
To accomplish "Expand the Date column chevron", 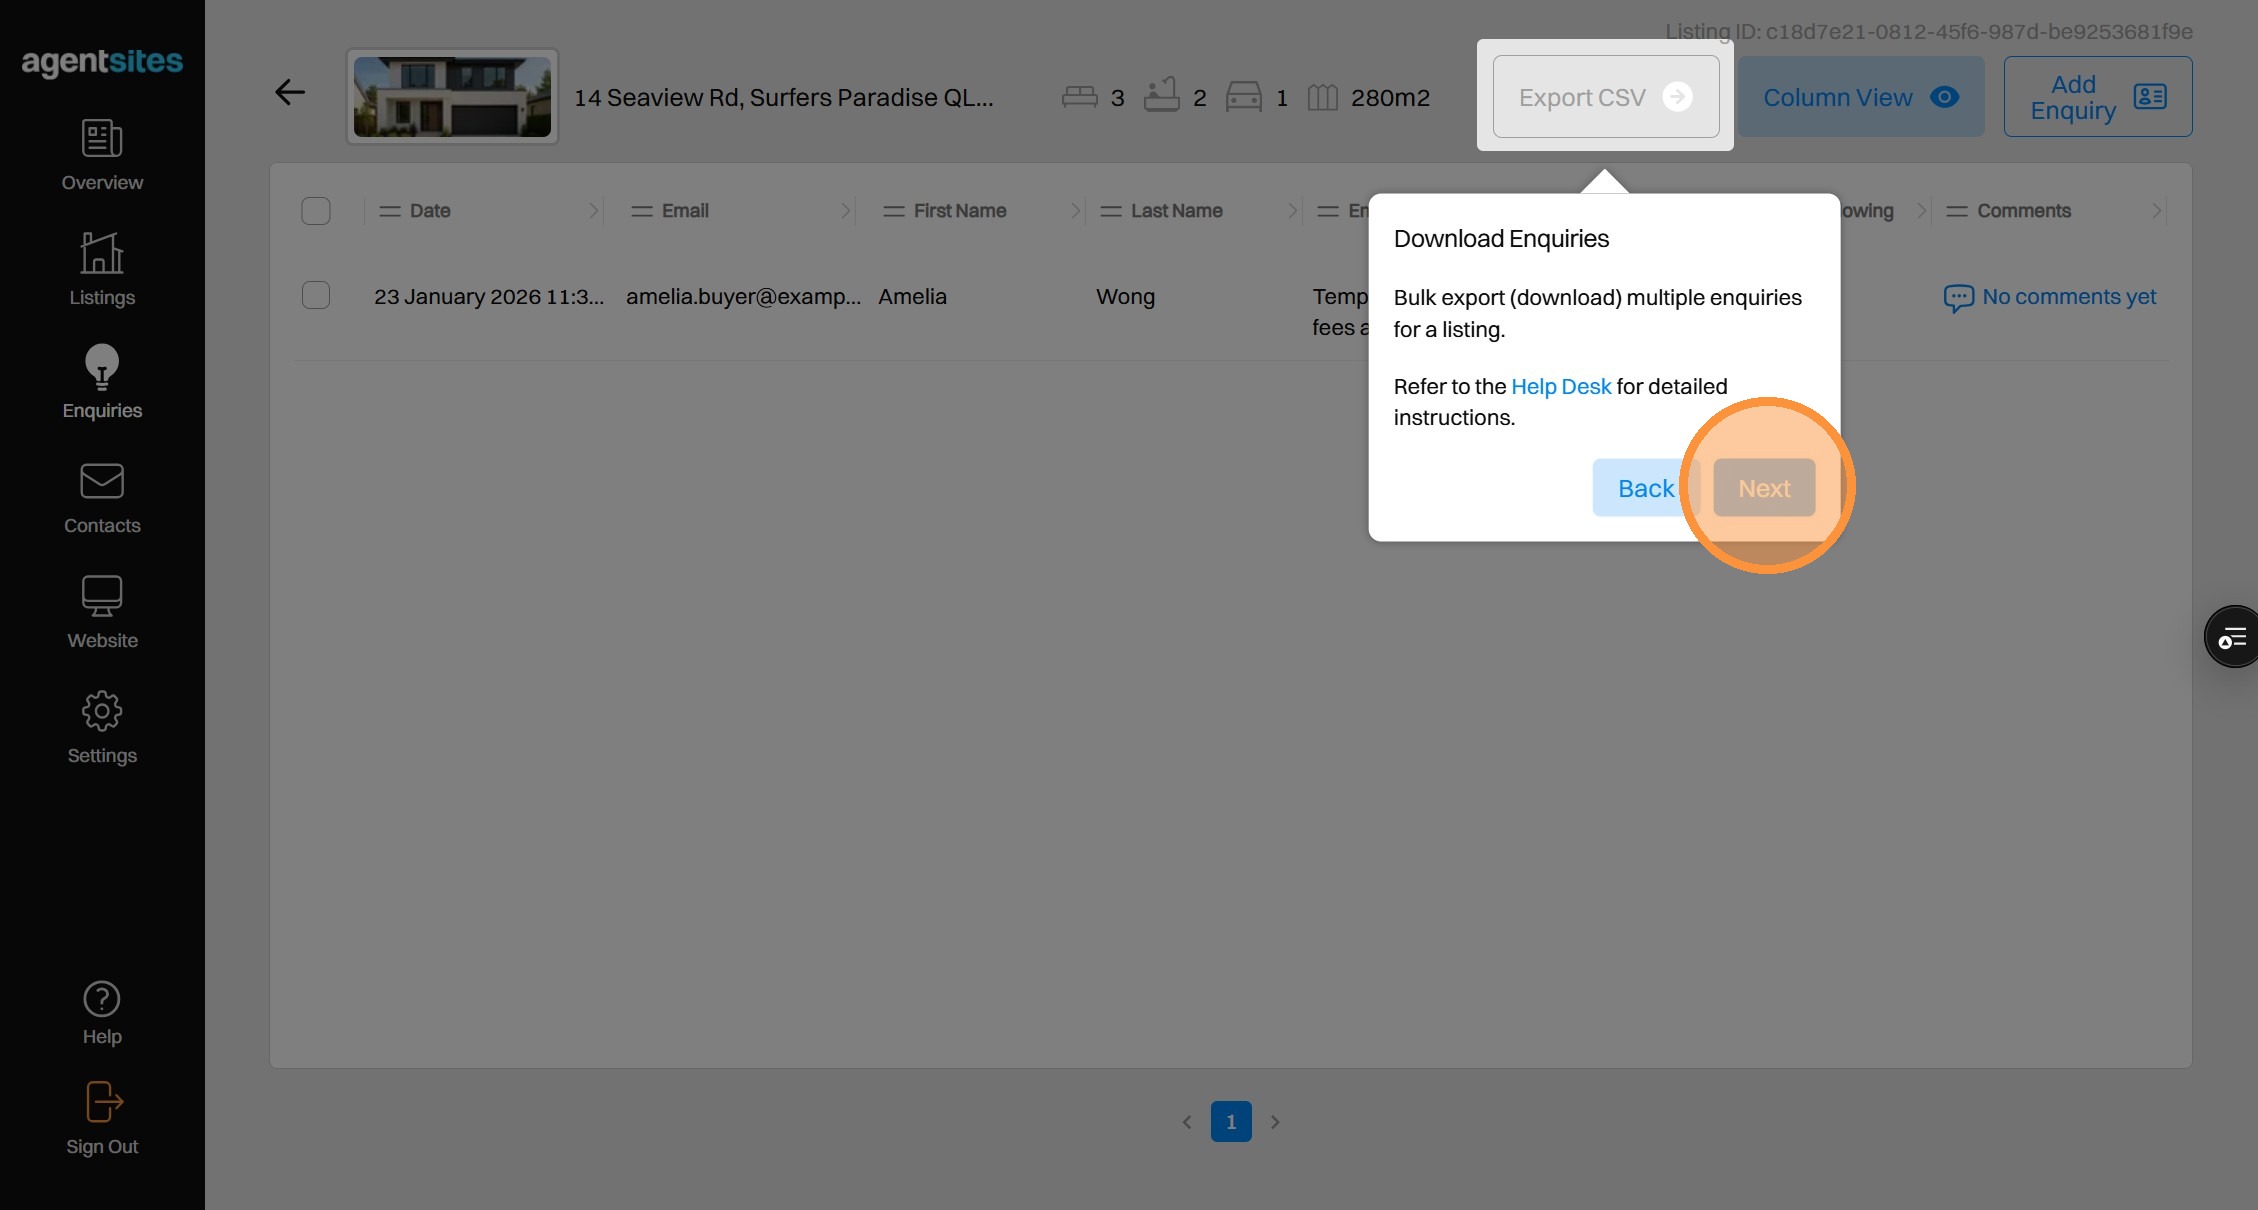I will pos(593,211).
